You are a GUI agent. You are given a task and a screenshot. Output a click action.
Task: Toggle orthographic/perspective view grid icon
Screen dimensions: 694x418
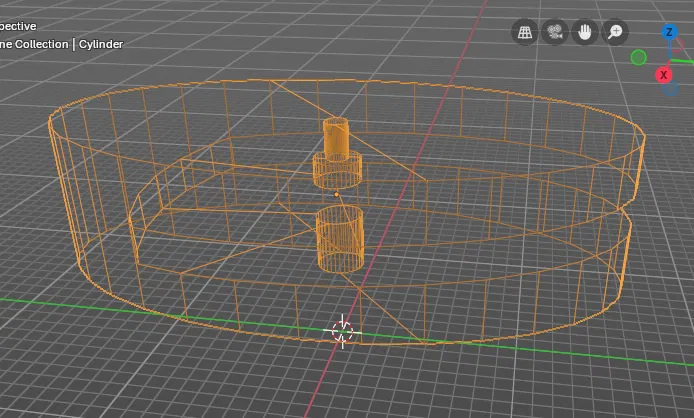(524, 32)
